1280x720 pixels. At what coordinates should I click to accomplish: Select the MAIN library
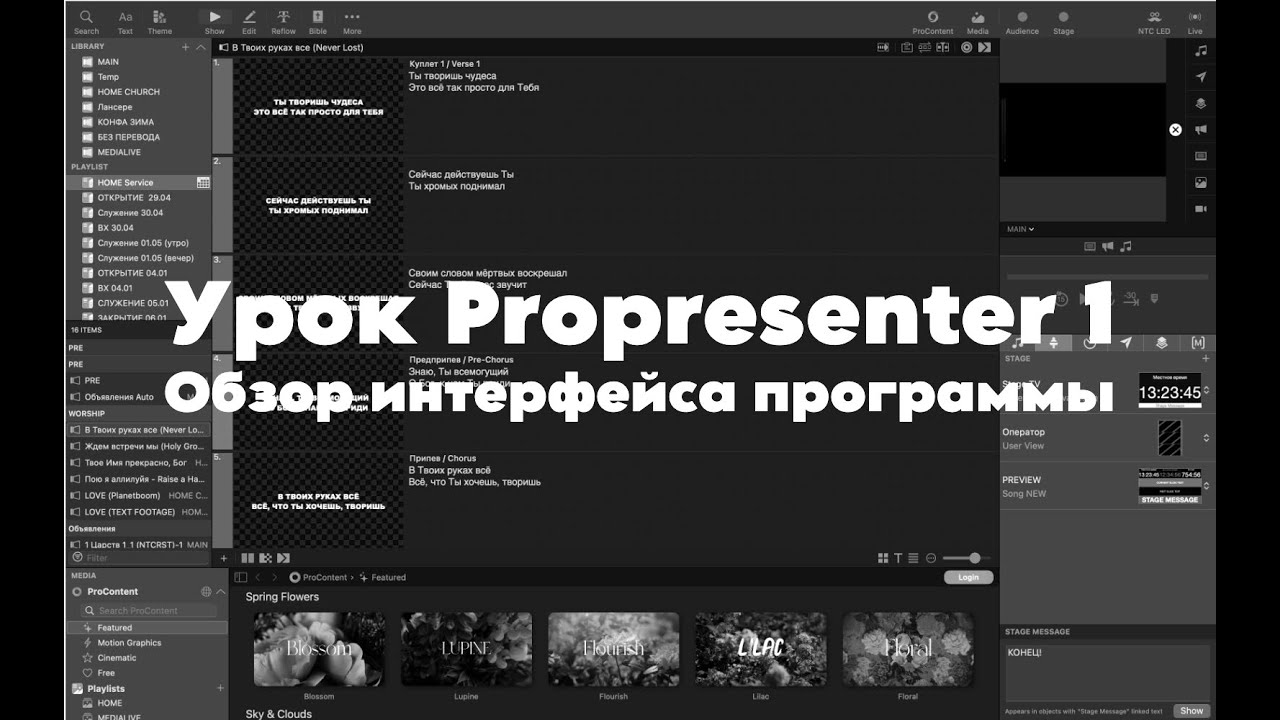pyautogui.click(x=139, y=62)
